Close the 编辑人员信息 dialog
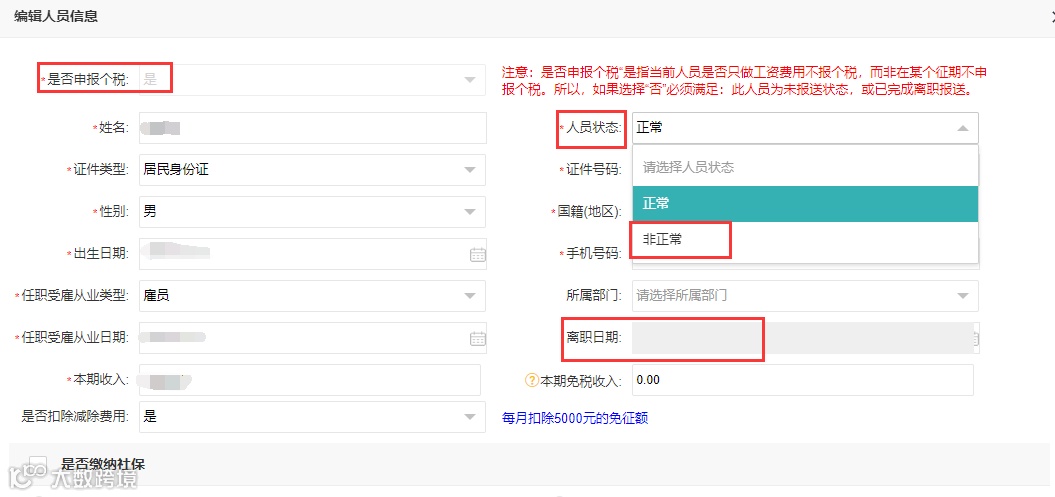1055x497 pixels. point(1048,16)
